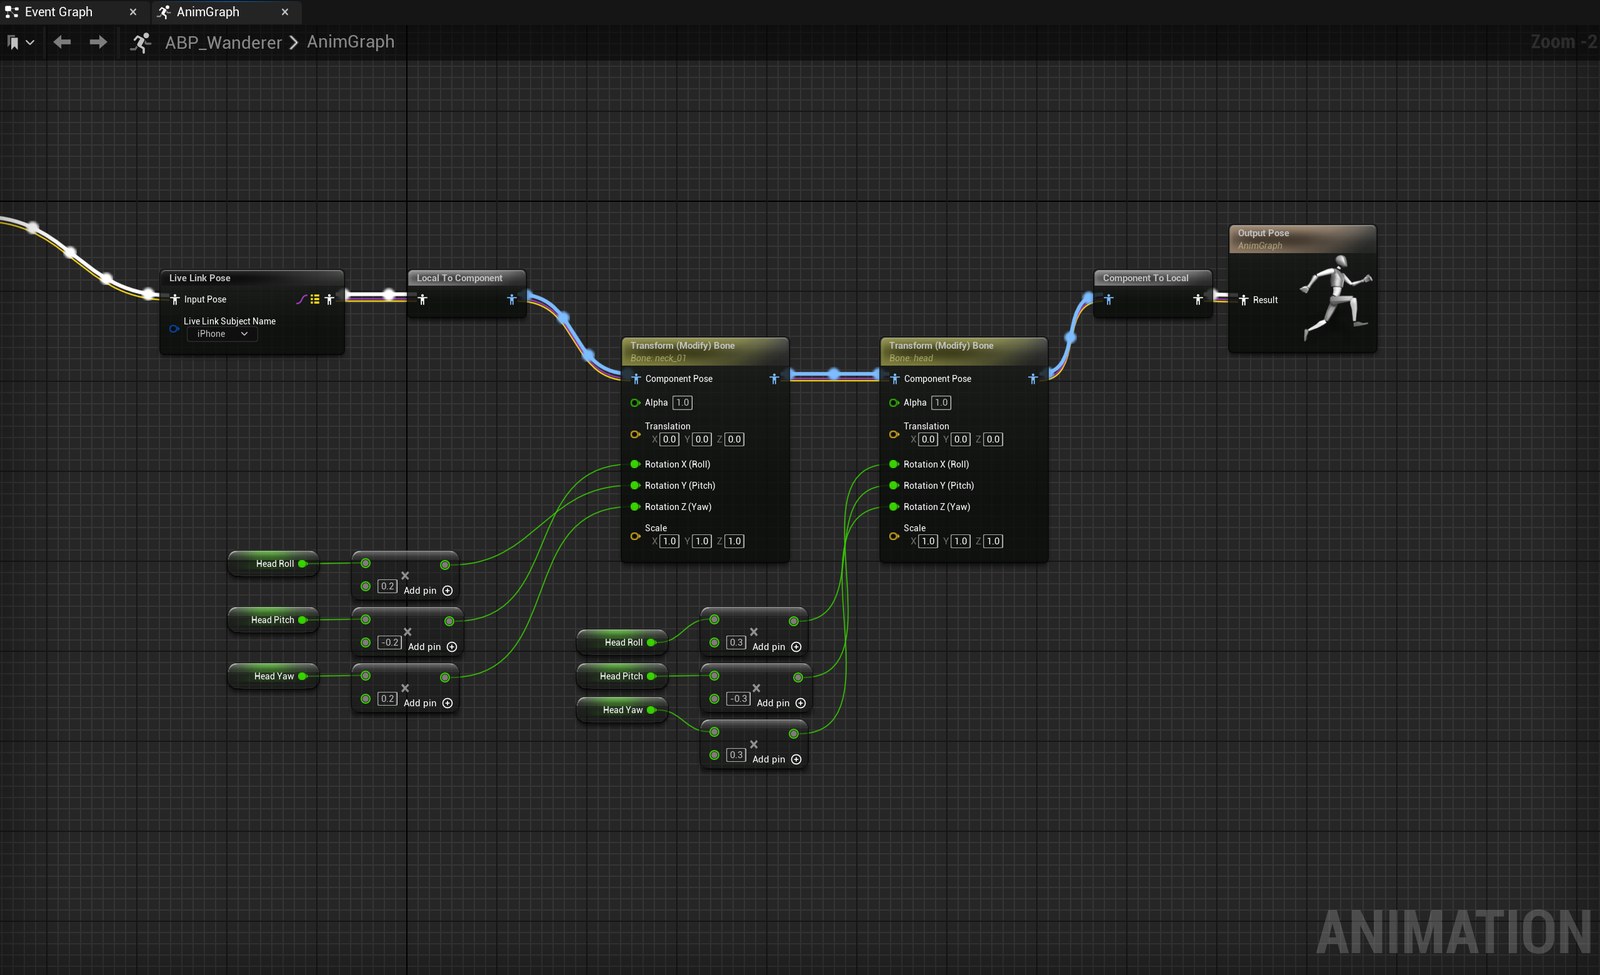Screen dimensions: 1600x975
Task: Select the AnimGraph tab
Action: click(207, 12)
